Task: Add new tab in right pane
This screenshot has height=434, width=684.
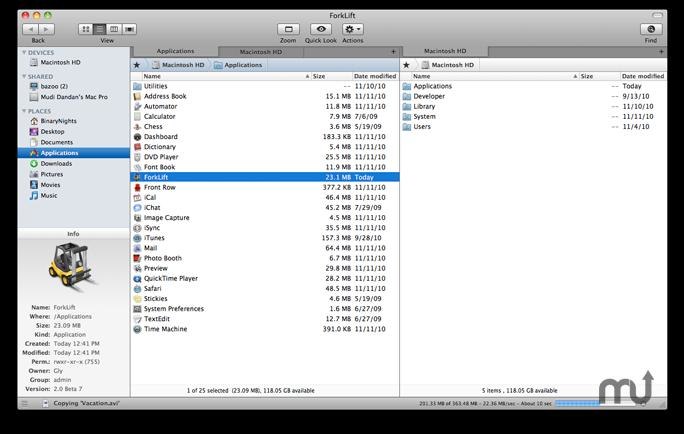Action: point(661,52)
